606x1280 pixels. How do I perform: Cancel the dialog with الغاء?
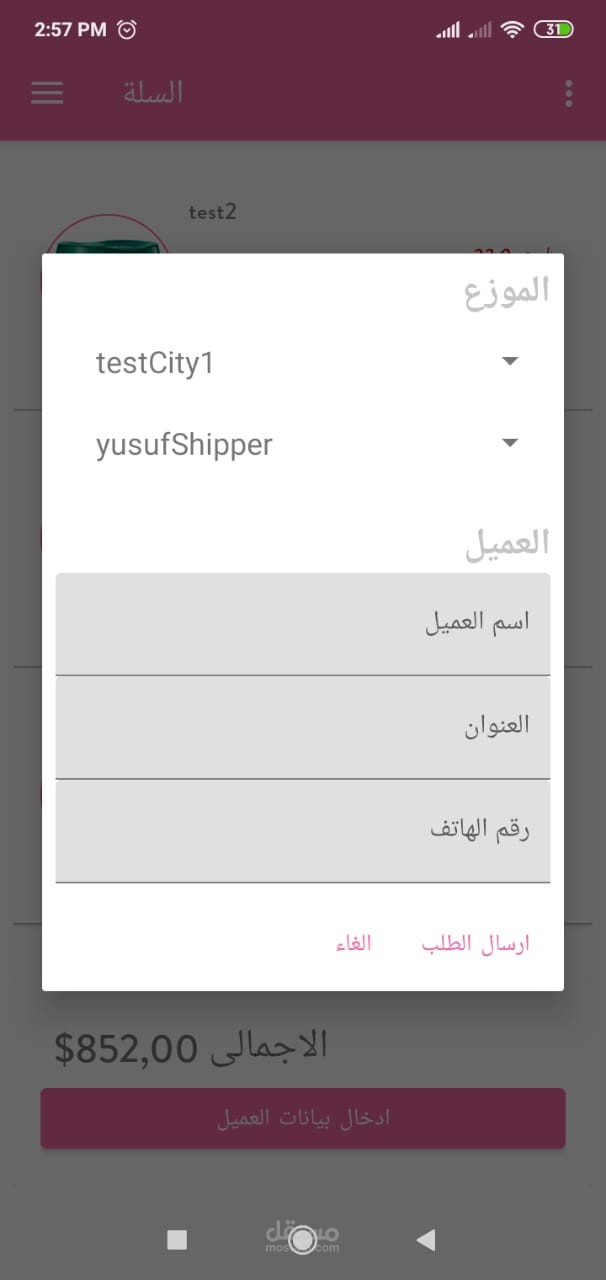point(354,944)
